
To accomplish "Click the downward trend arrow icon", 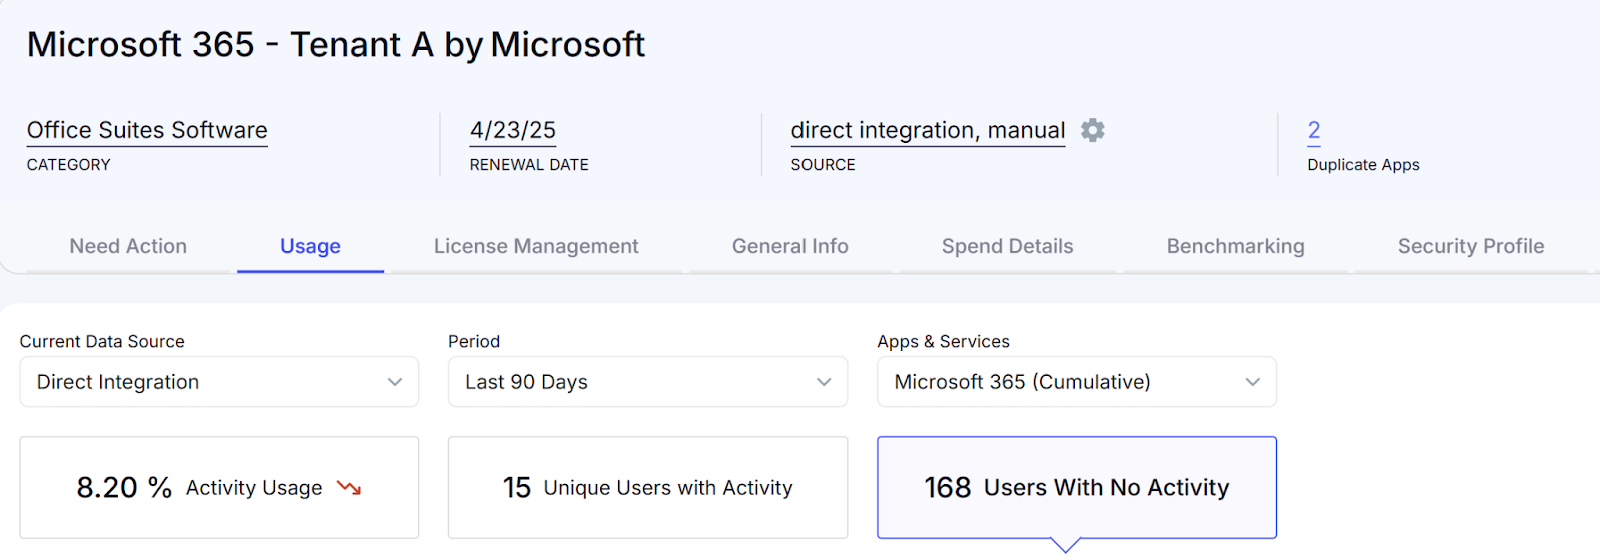I will click(x=349, y=488).
